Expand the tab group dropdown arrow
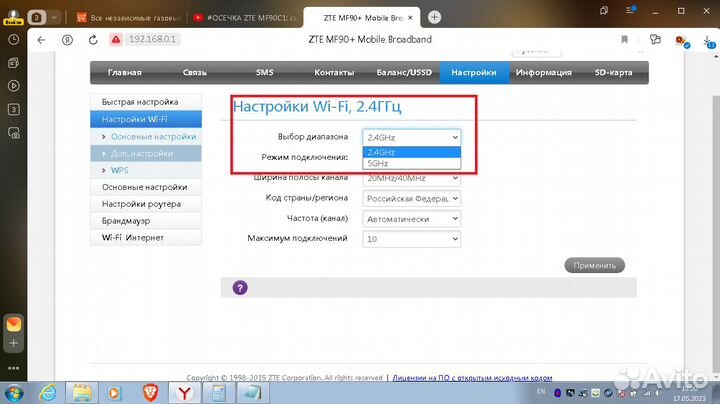The width and height of the screenshot is (720, 404). (54, 17)
